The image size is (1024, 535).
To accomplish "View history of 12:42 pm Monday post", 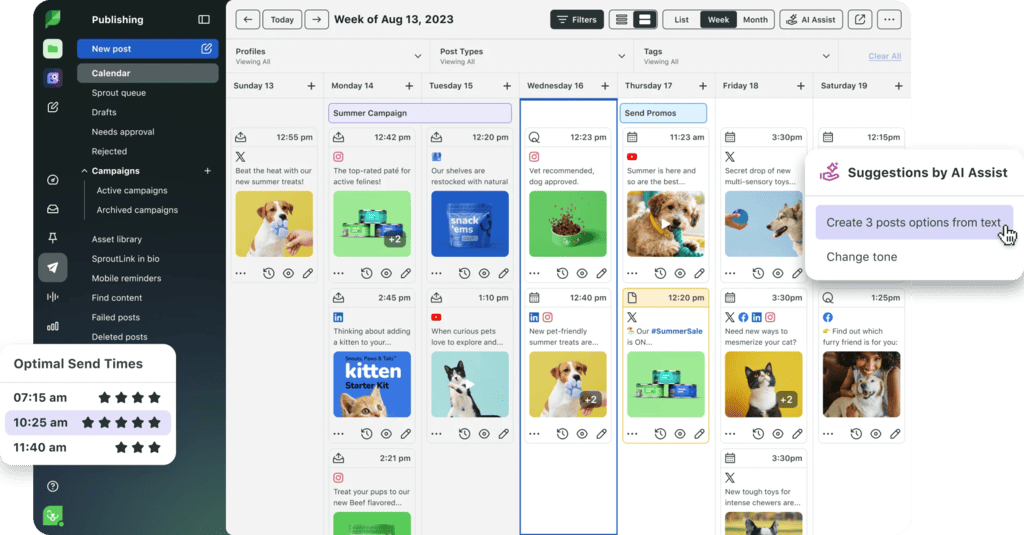I will [366, 274].
